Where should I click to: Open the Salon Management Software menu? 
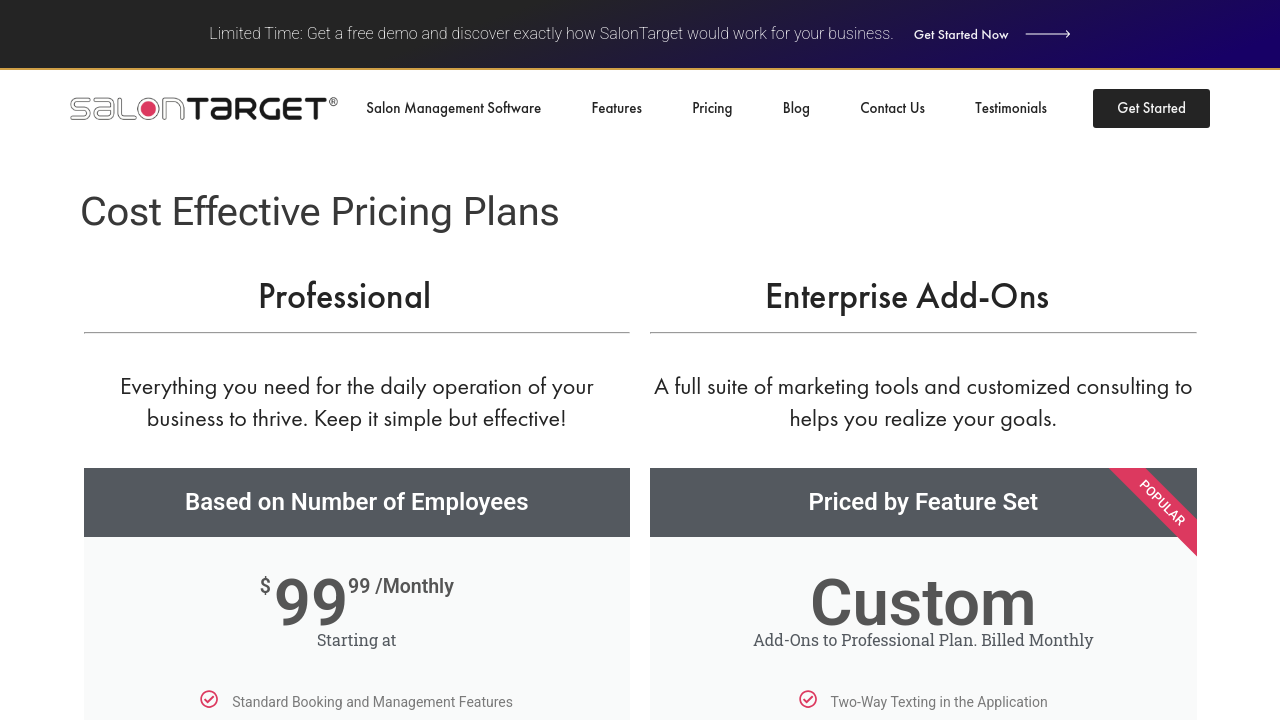click(453, 108)
